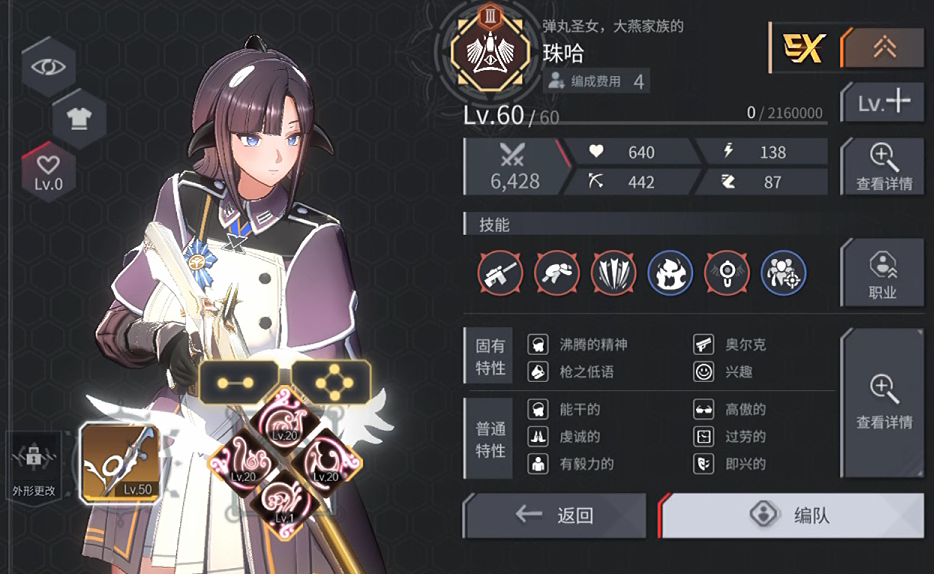Click the 编队 team formation button
This screenshot has height=574, width=934.
pyautogui.click(x=792, y=515)
